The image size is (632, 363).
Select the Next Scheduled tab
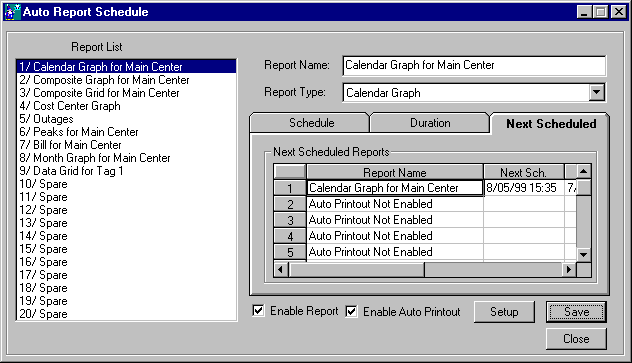tap(551, 124)
